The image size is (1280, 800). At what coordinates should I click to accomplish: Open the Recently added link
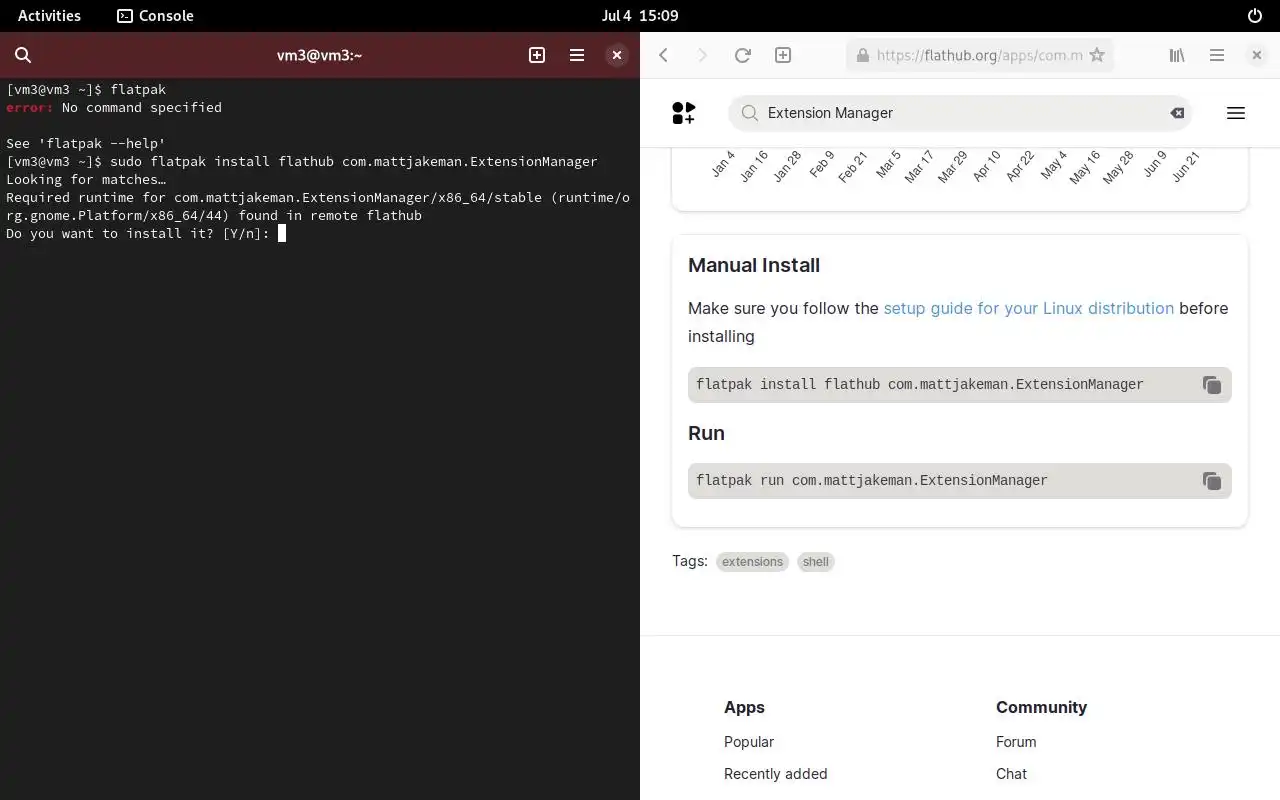point(776,774)
